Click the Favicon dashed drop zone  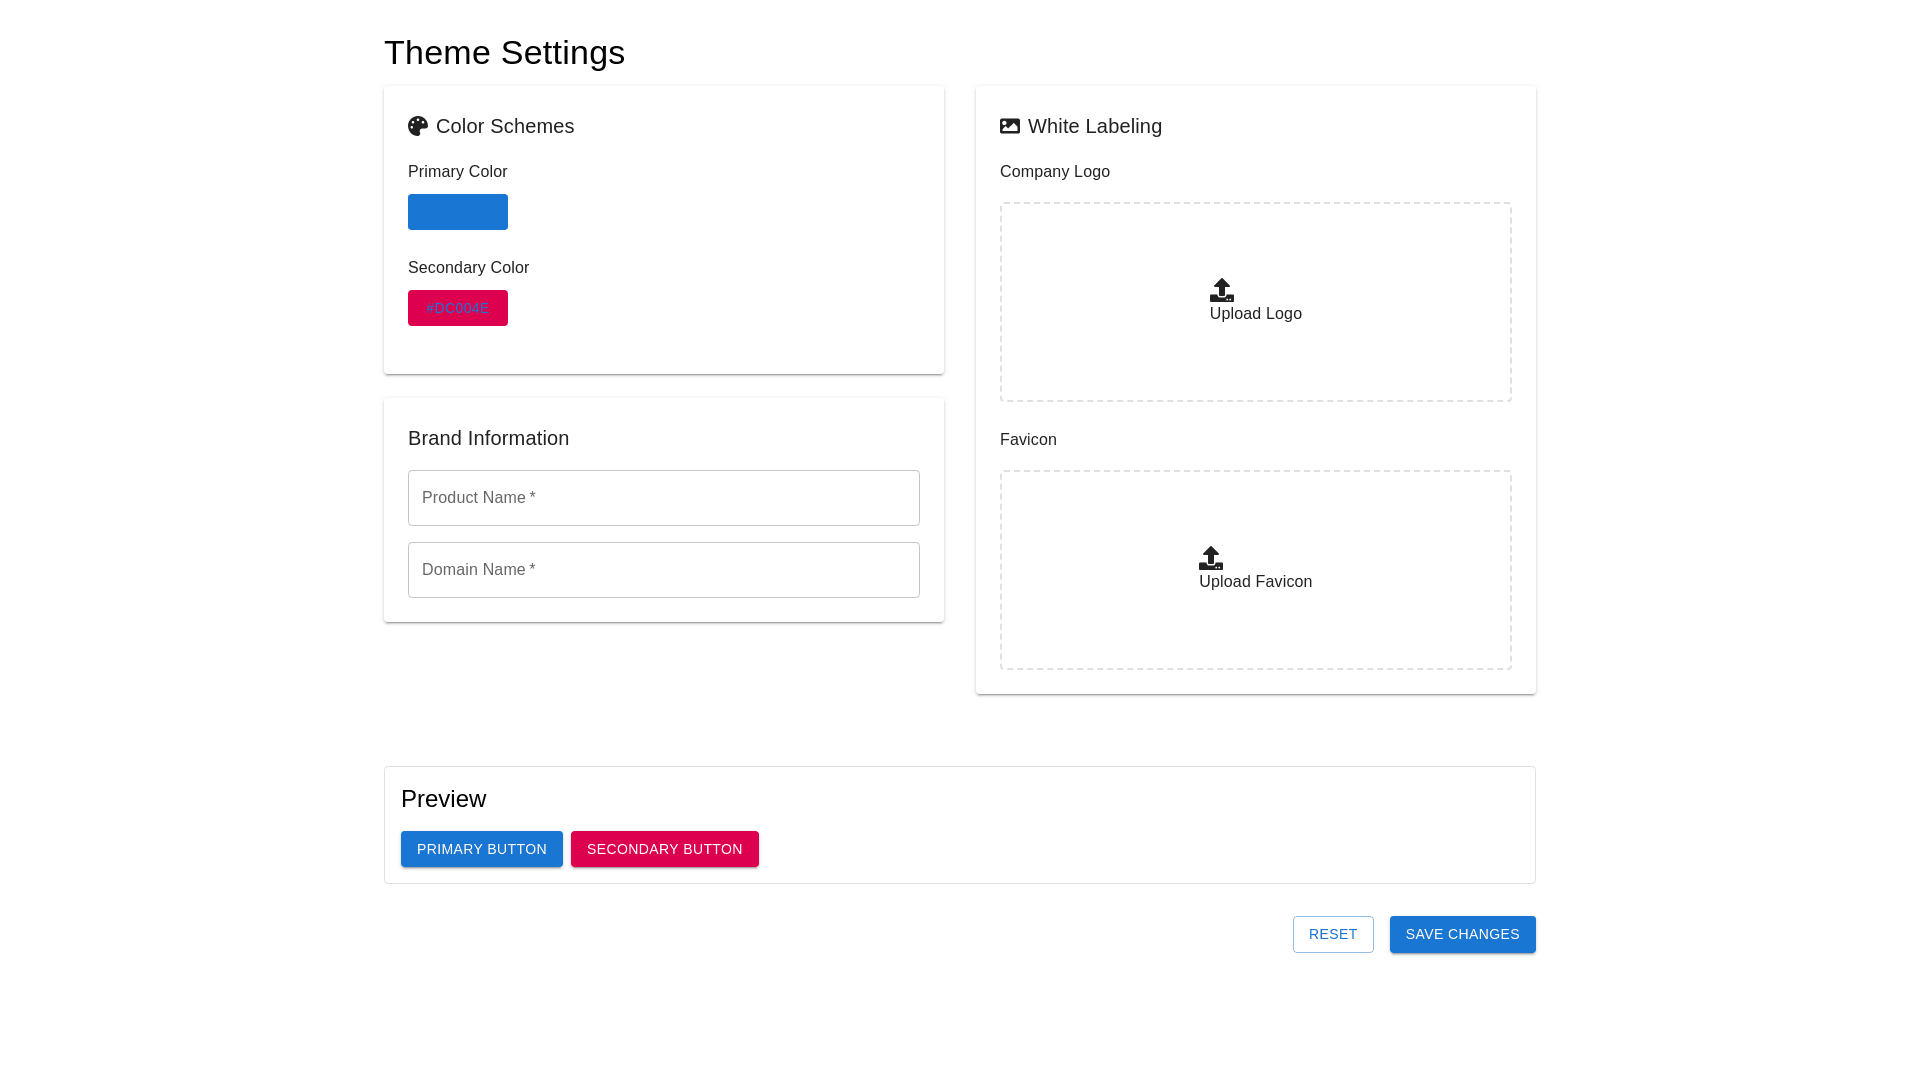(x=1256, y=630)
